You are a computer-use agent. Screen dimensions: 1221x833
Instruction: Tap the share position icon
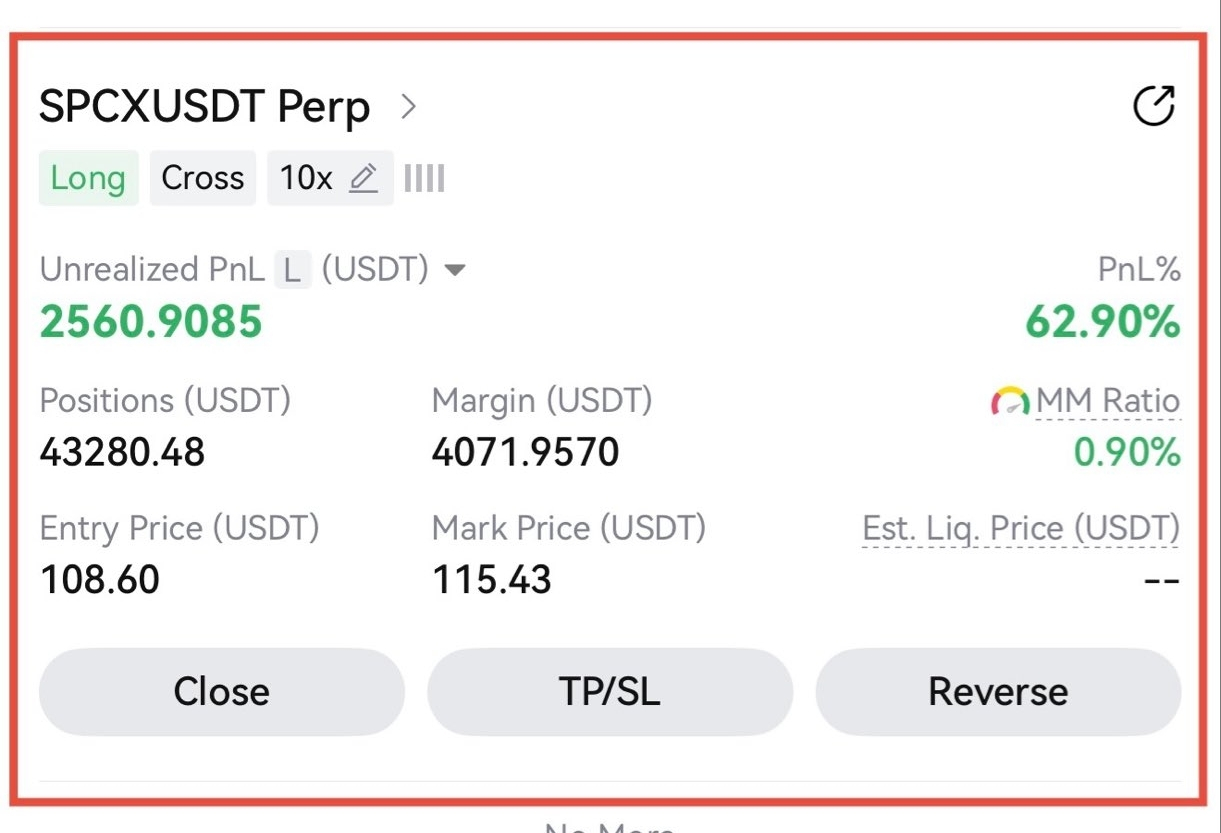[x=1153, y=106]
